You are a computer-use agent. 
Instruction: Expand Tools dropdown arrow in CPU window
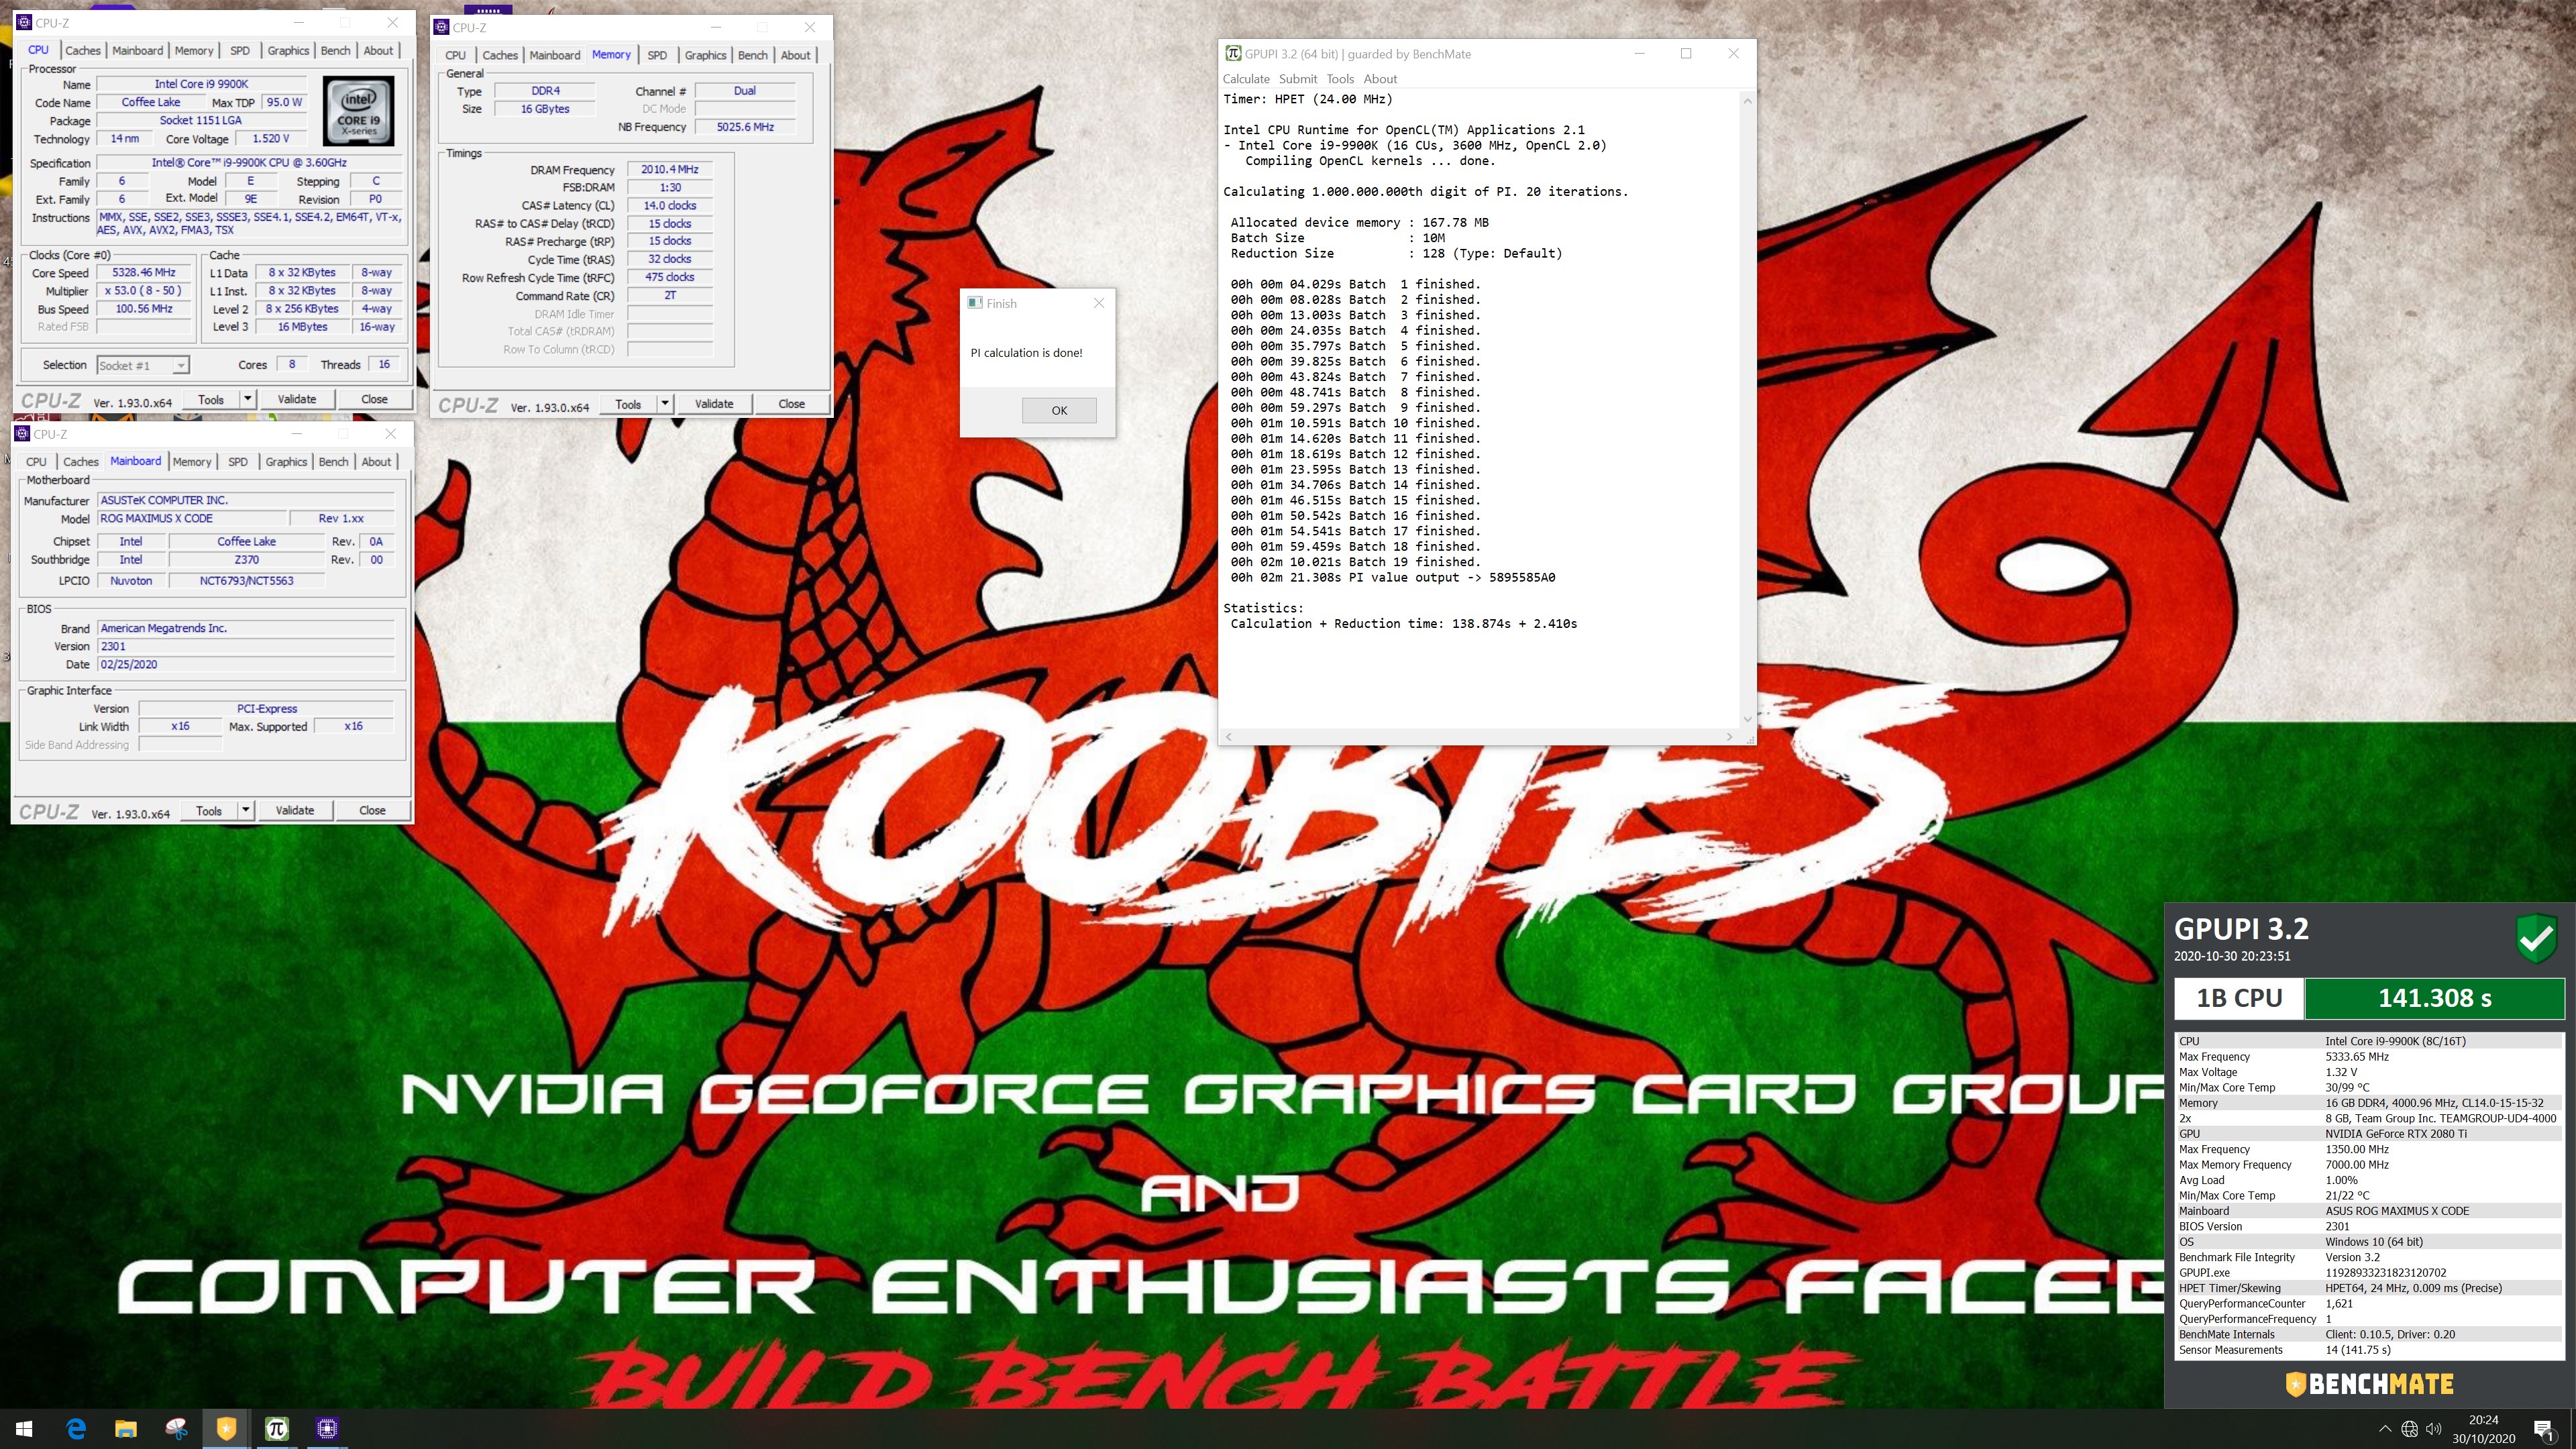[x=247, y=399]
